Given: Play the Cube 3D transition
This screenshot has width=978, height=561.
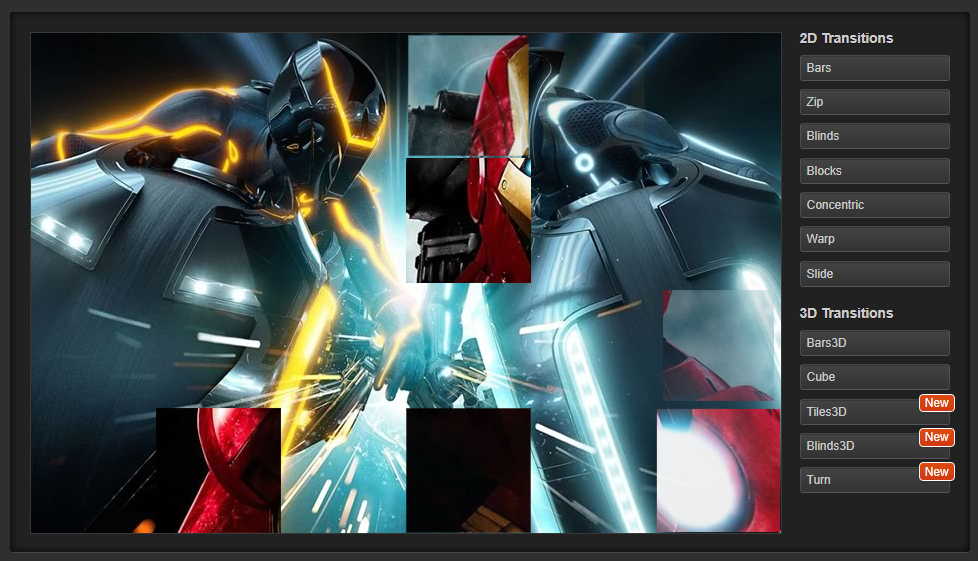Looking at the screenshot, I should tap(874, 377).
